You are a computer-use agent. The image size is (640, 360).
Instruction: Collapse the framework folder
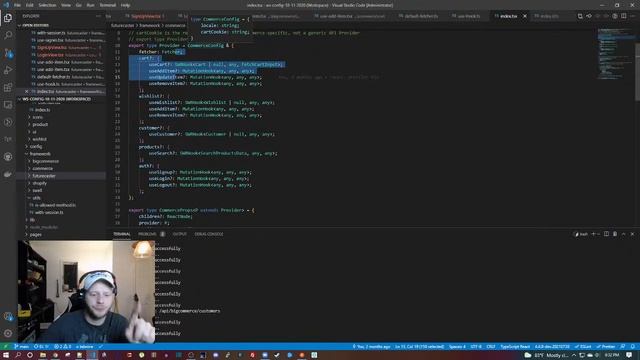(40, 154)
